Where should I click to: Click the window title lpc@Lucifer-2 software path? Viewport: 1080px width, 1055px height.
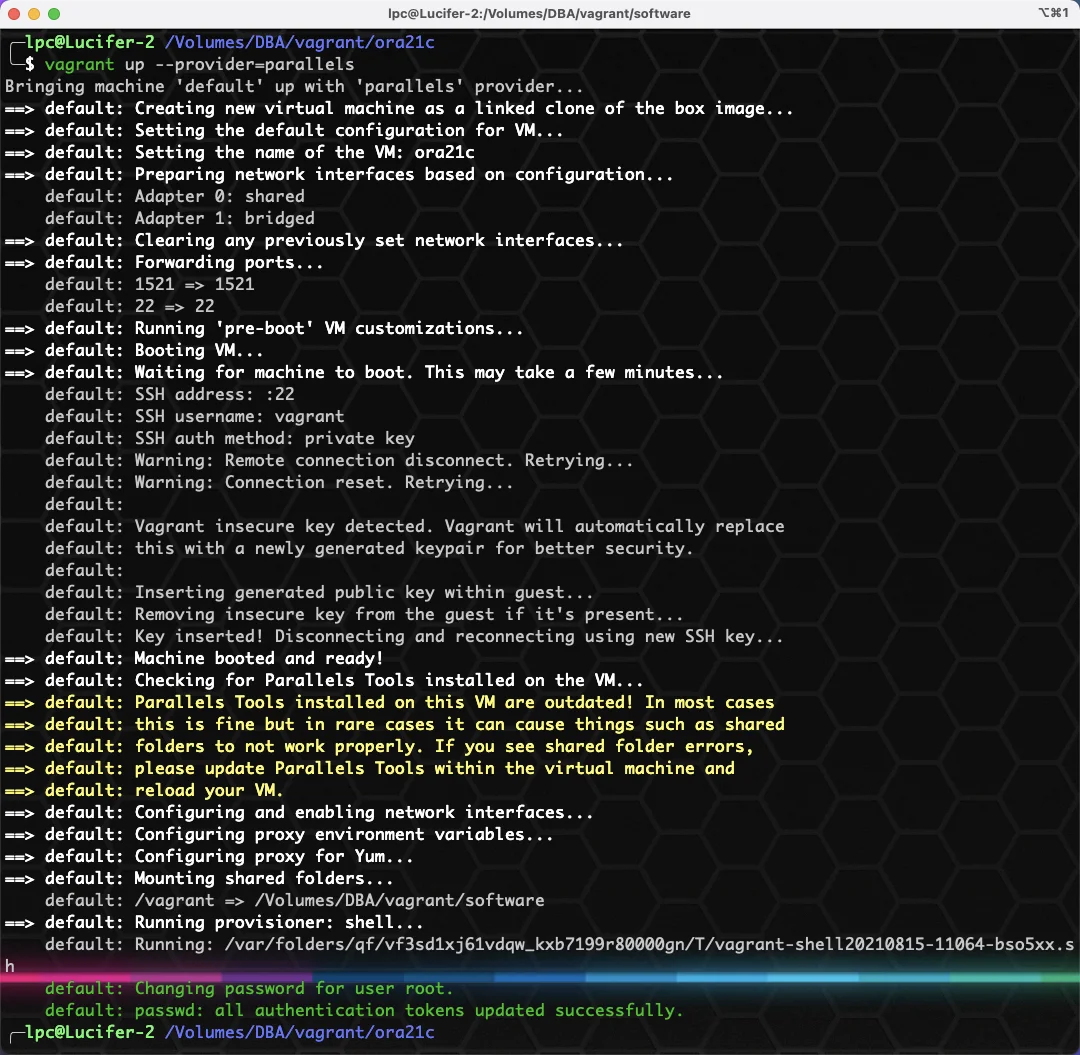pyautogui.click(x=539, y=14)
